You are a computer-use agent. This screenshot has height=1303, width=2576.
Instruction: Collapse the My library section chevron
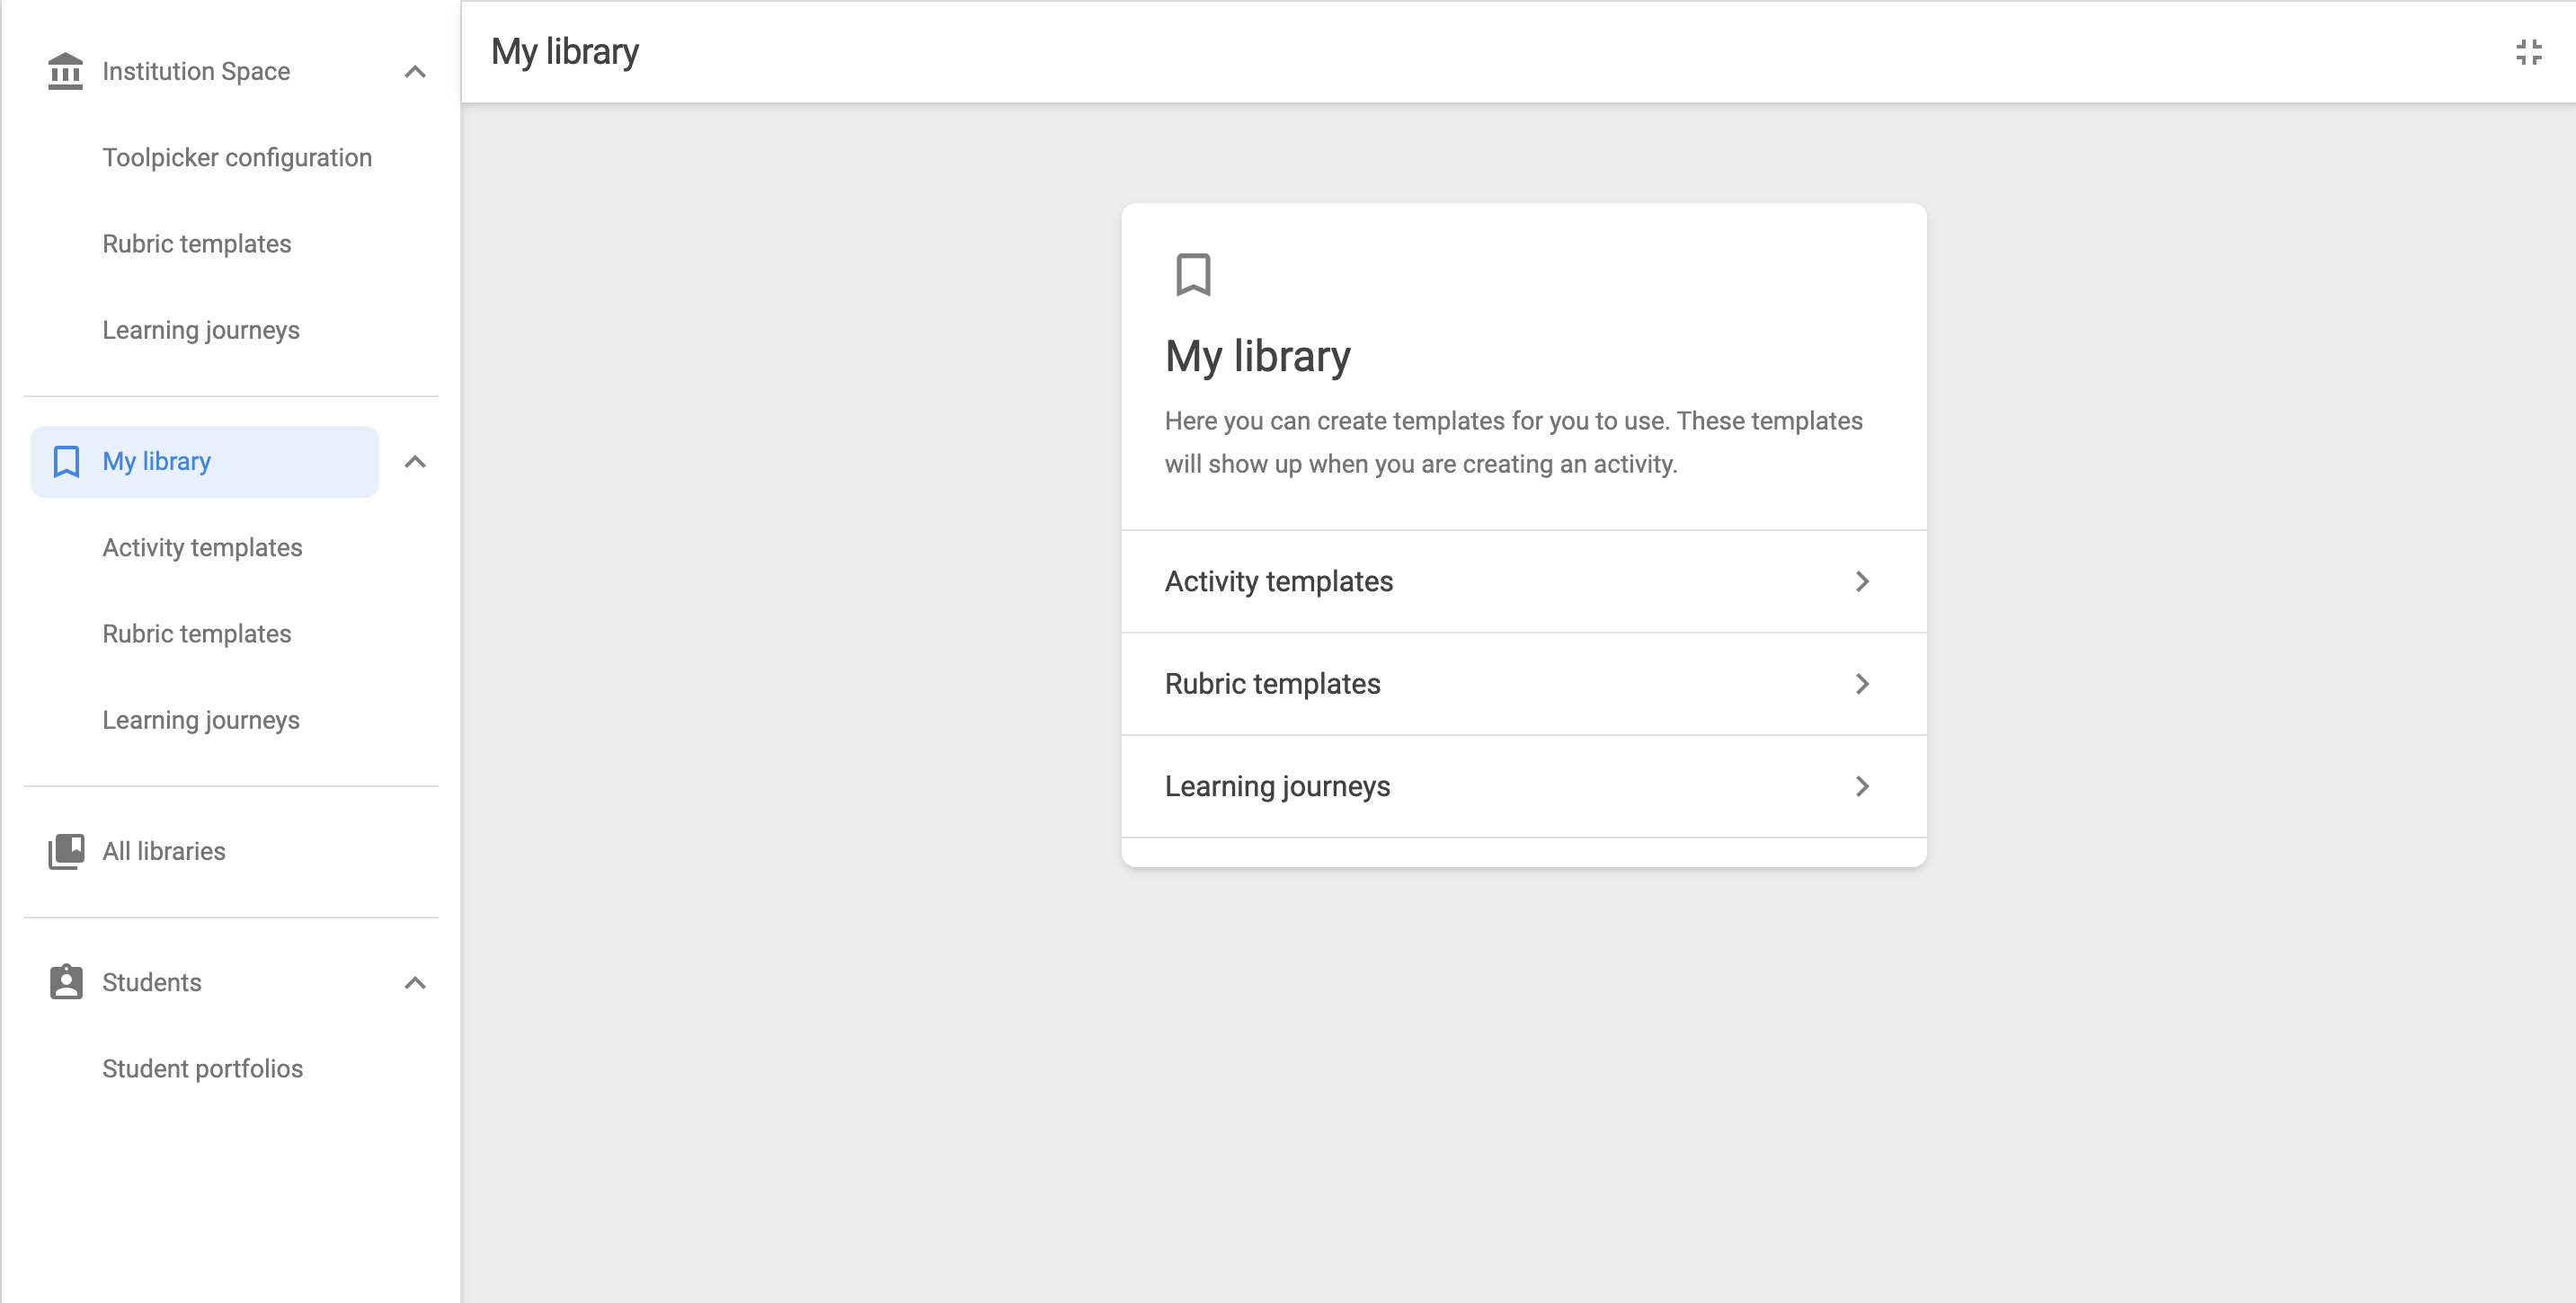415,461
